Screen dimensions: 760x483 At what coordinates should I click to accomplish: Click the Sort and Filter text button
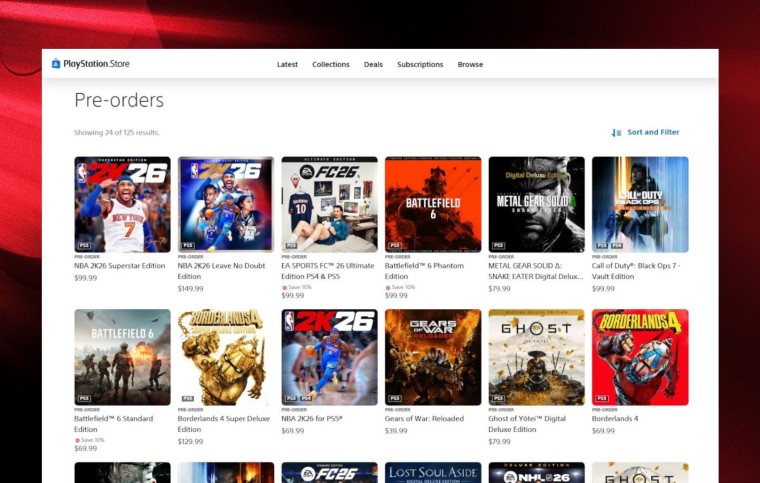click(653, 132)
